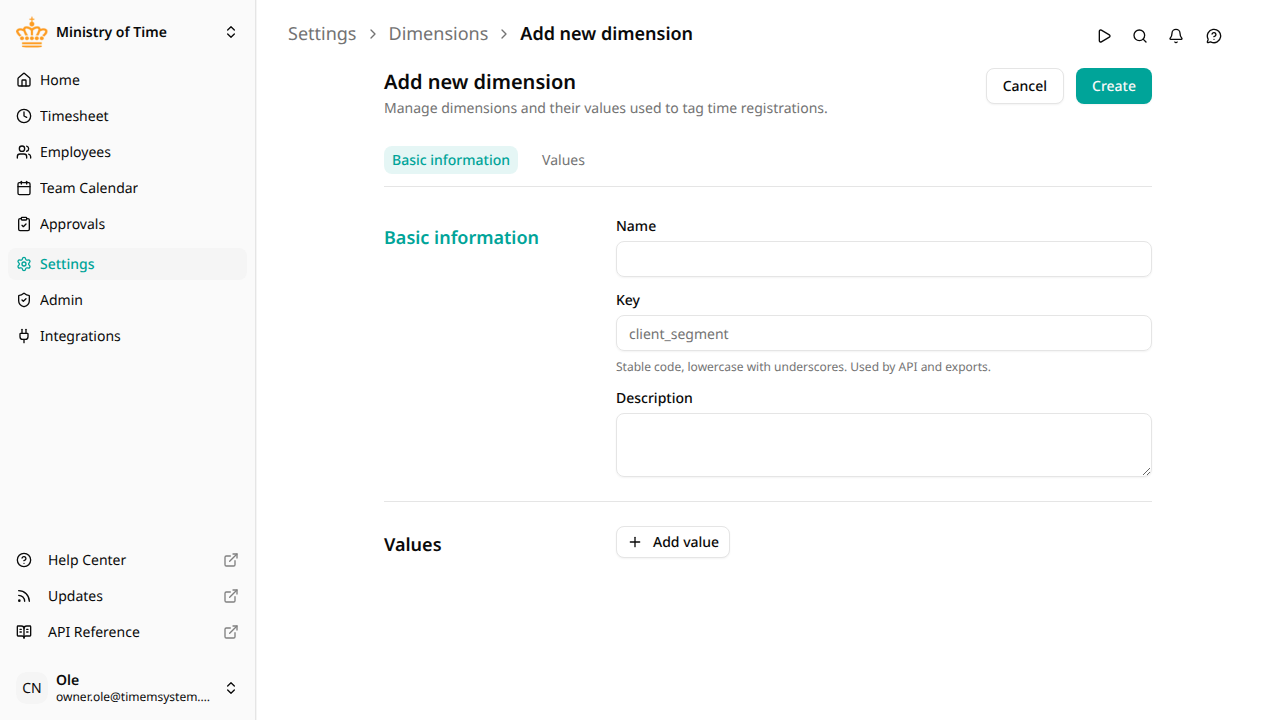Screen dimensions: 1280x720
Task: Click the Create button
Action: tap(1114, 86)
